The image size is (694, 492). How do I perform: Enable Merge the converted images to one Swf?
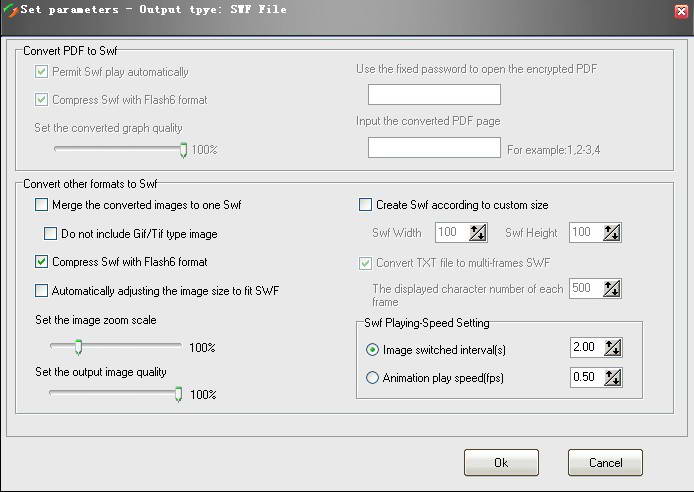(42, 205)
